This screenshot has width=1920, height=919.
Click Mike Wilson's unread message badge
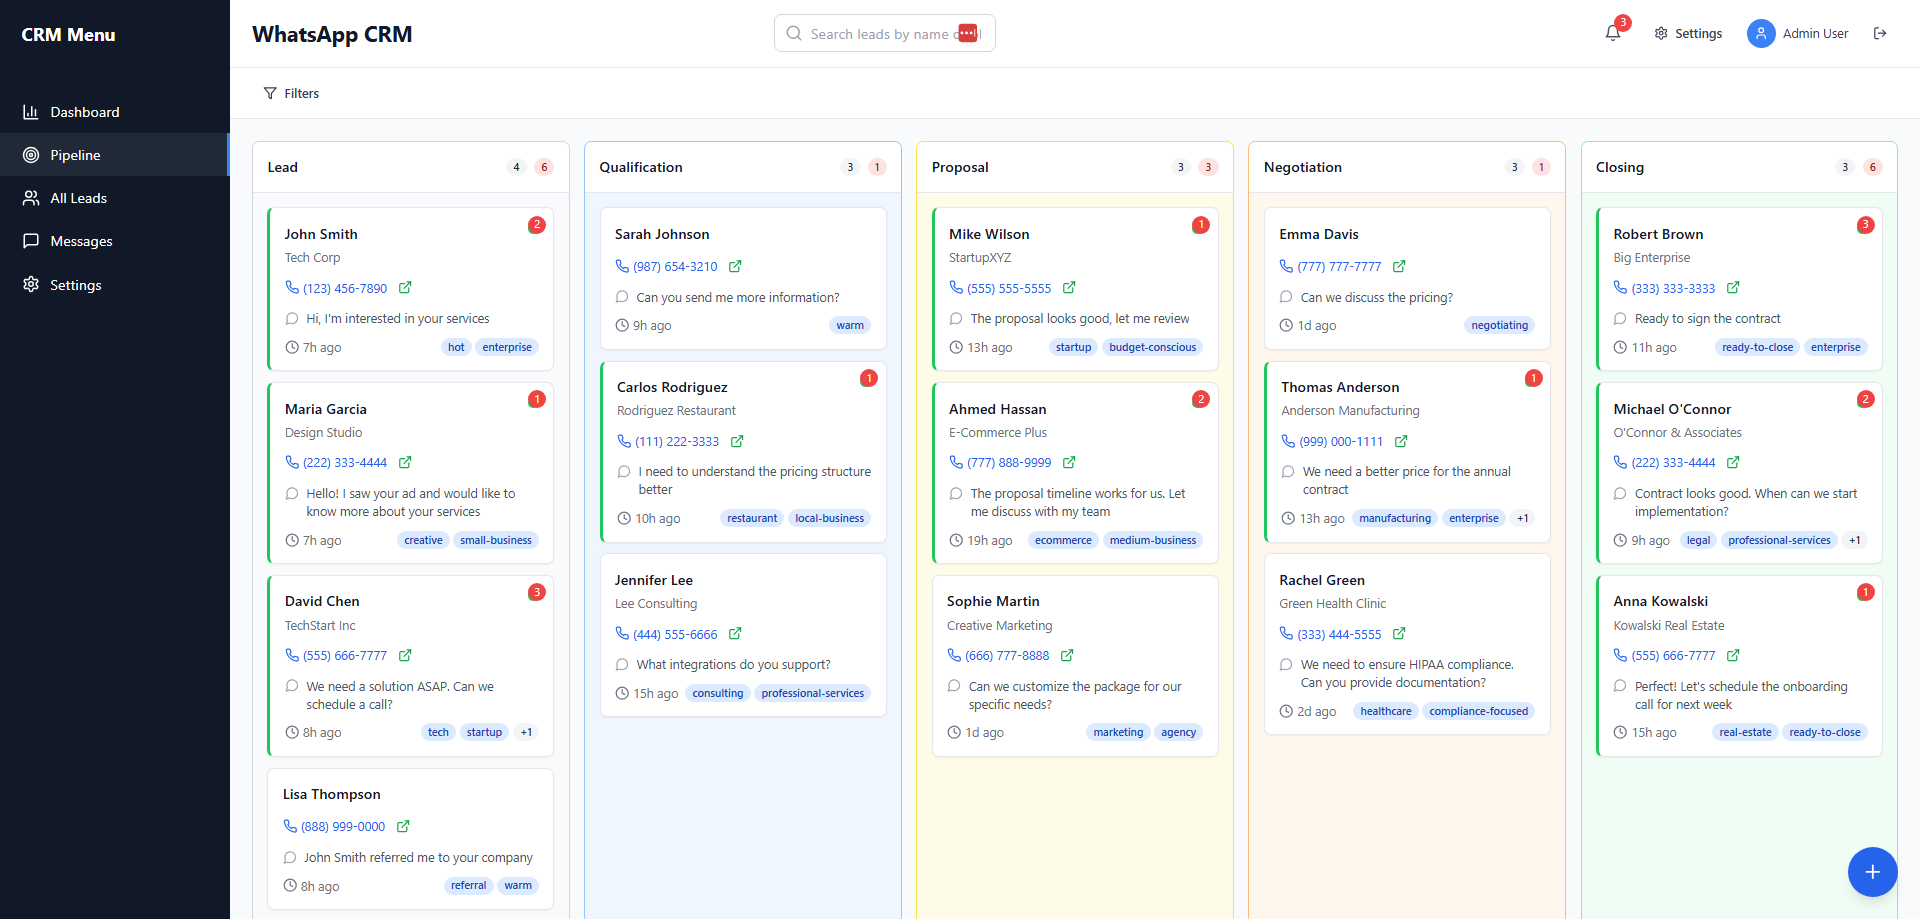point(1201,225)
